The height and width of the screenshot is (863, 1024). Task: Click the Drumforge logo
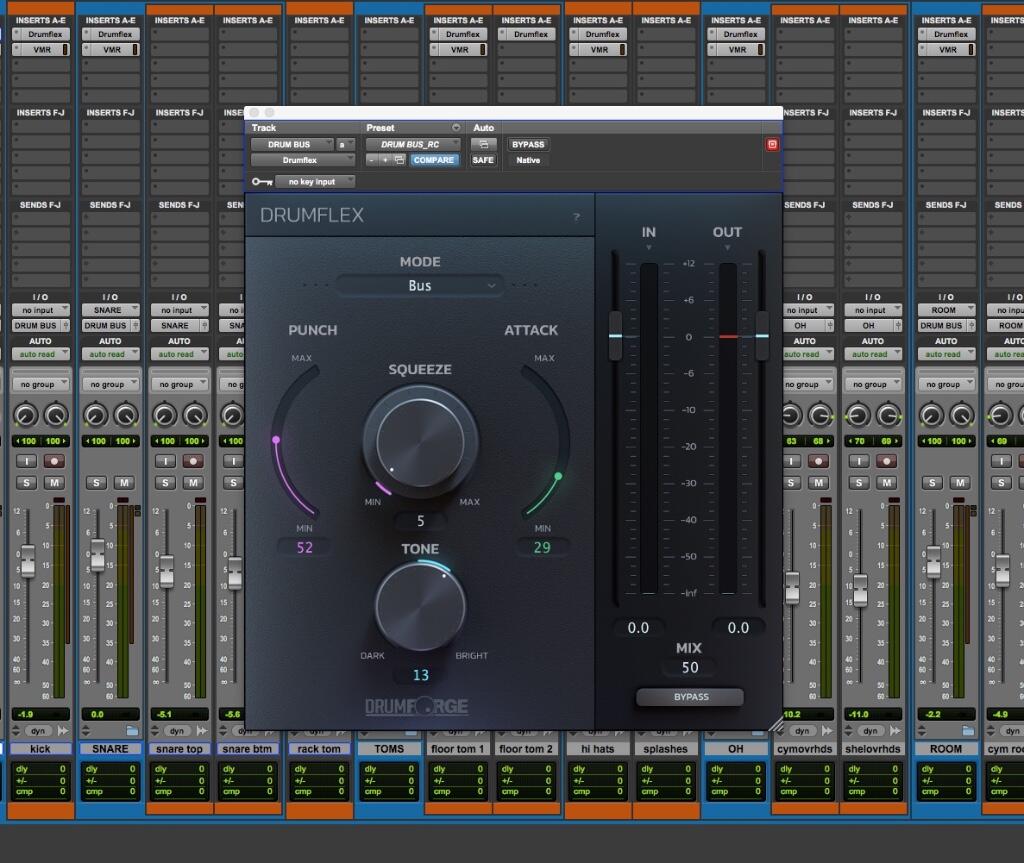click(417, 706)
